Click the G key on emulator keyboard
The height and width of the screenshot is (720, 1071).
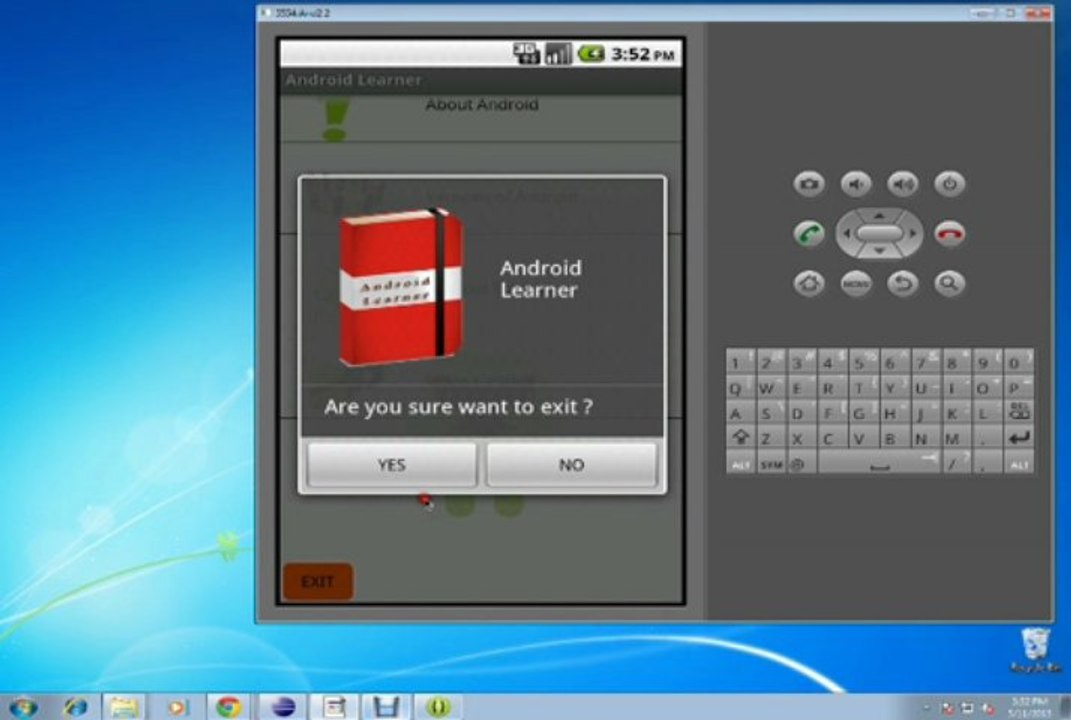862,412
